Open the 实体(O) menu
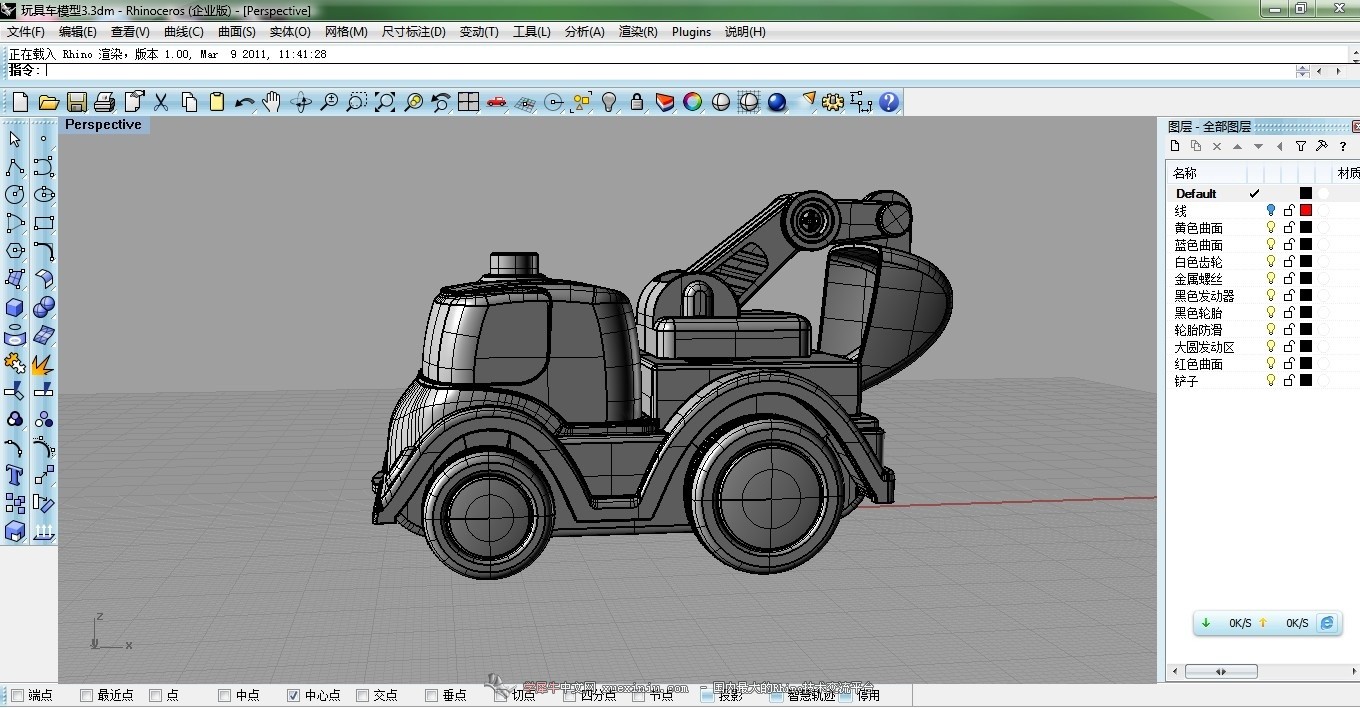The height and width of the screenshot is (708, 1360). [x=290, y=32]
